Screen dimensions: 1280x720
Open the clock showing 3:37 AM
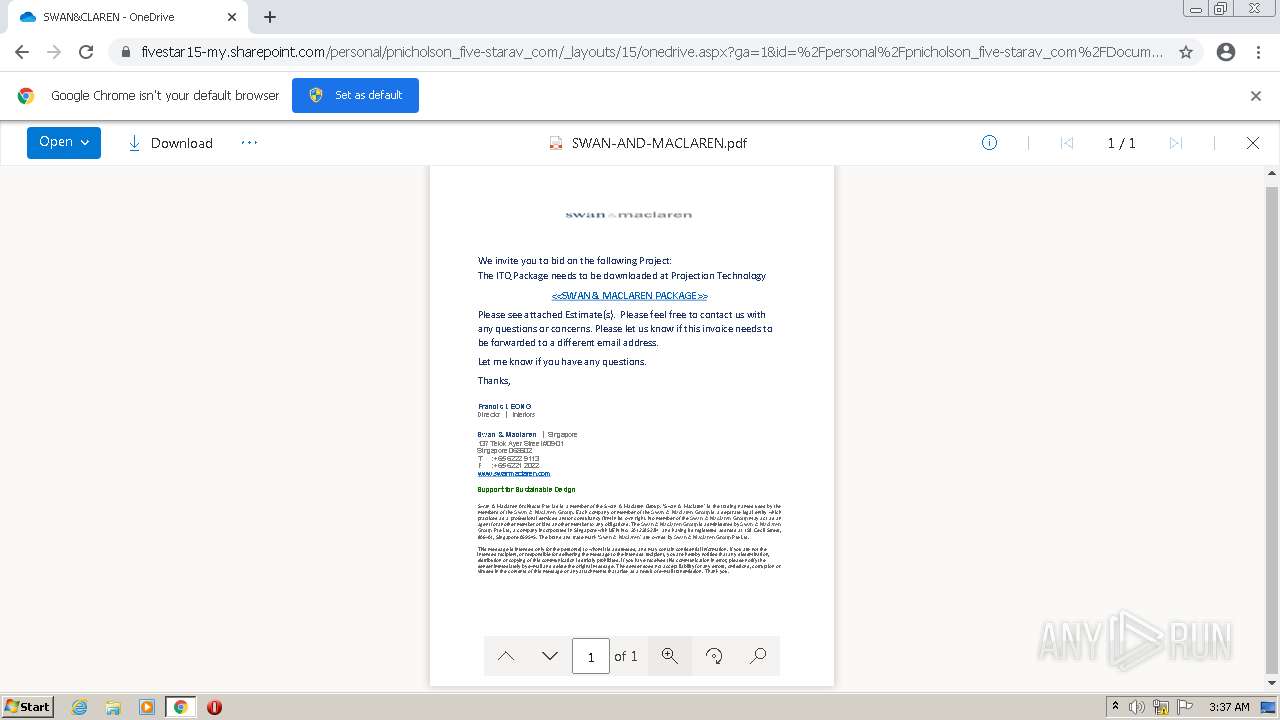point(1229,707)
